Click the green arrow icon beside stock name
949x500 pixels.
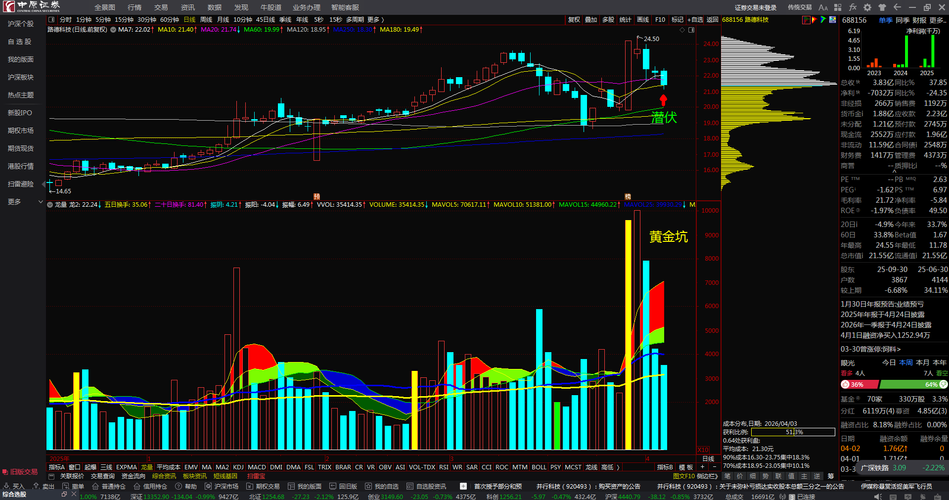click(823, 20)
